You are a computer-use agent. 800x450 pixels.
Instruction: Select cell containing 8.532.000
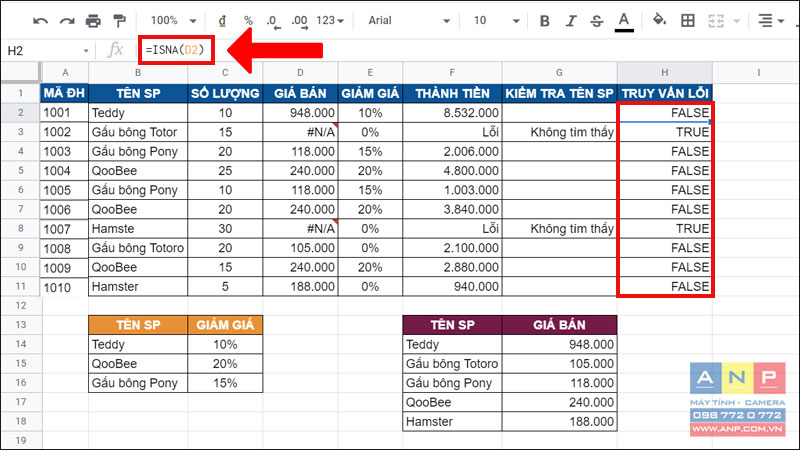452,113
